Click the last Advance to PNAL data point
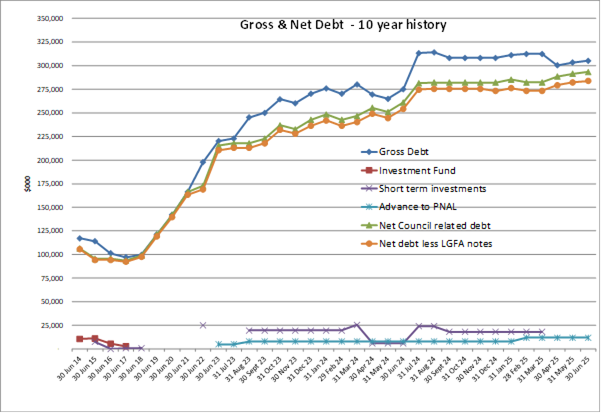This screenshot has height=413, width=601. pyautogui.click(x=588, y=338)
